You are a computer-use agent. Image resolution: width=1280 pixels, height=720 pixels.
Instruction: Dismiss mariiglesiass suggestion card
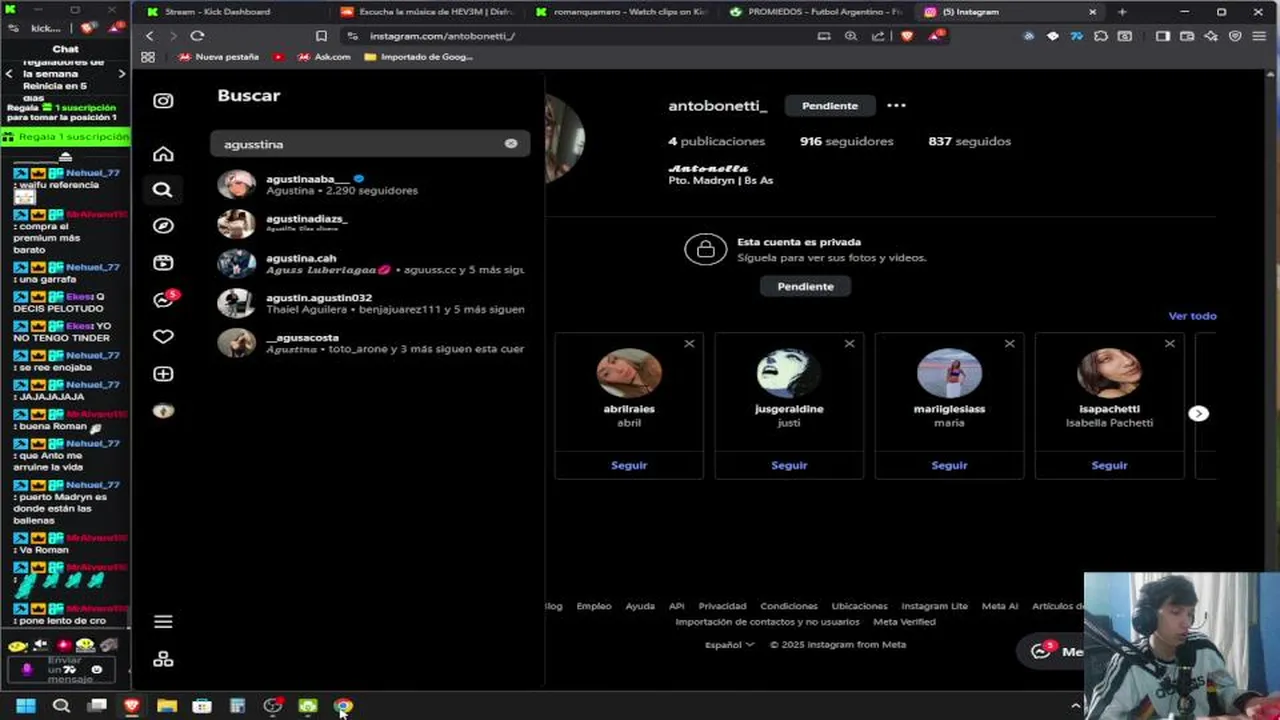coord(1009,344)
